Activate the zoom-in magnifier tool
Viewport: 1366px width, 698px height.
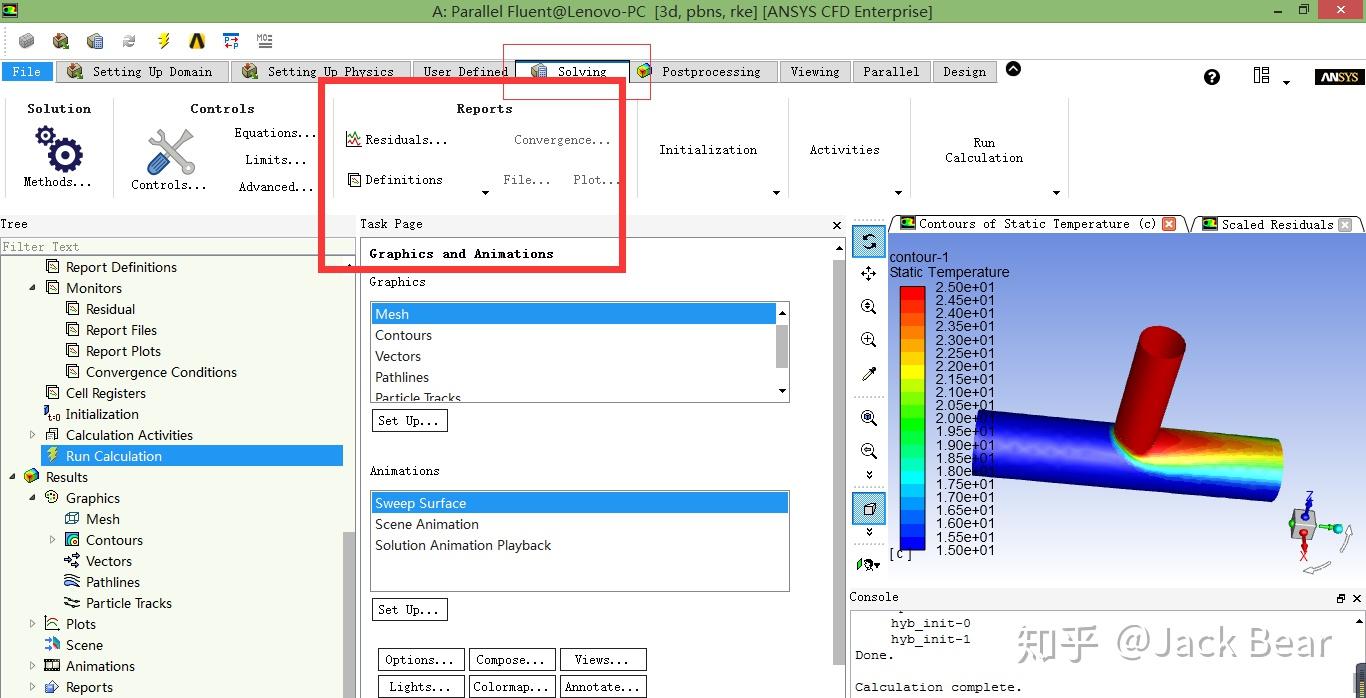pos(868,339)
